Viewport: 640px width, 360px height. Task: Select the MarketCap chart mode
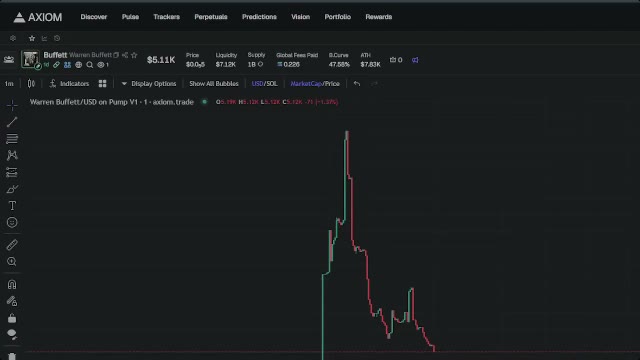[x=306, y=84]
